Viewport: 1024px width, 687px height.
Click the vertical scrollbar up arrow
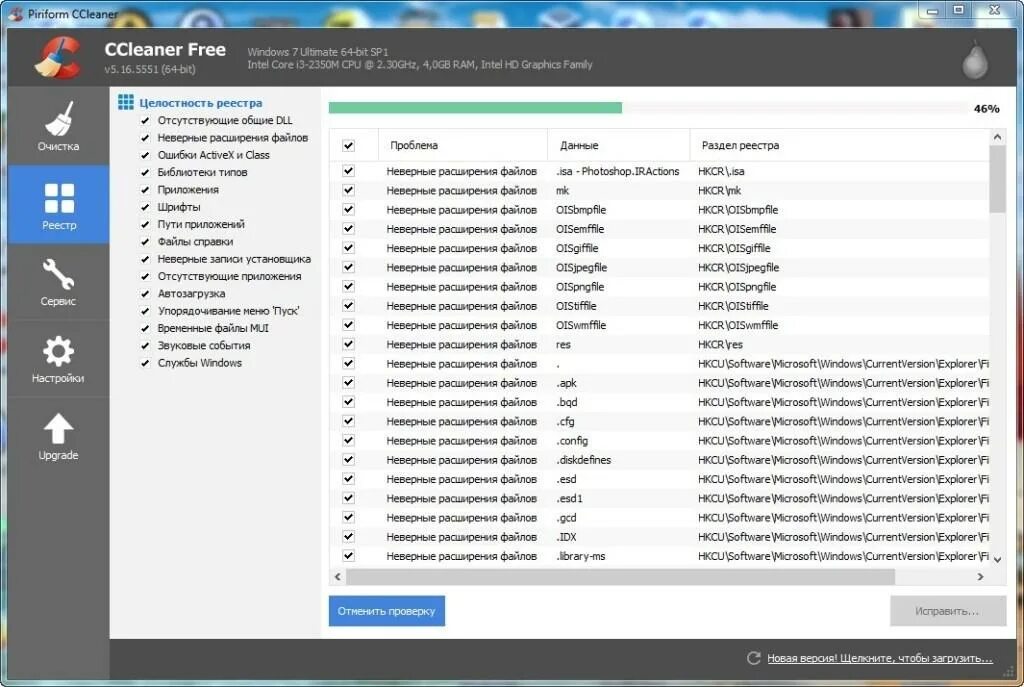pos(997,137)
